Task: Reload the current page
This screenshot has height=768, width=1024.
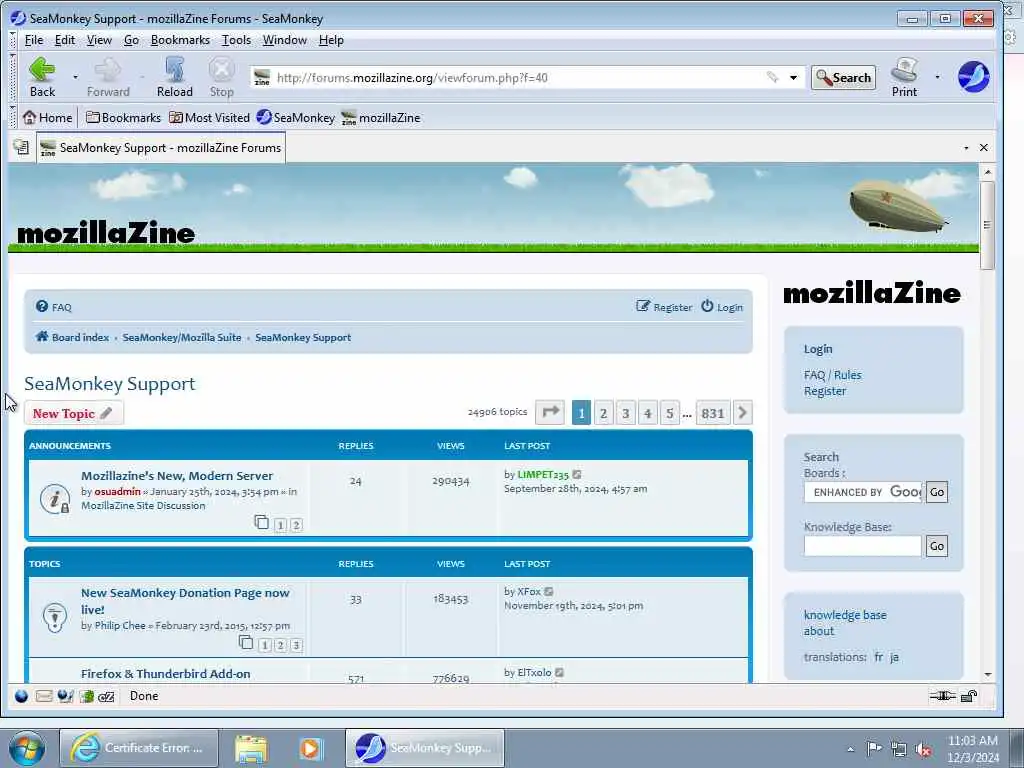Action: click(174, 77)
